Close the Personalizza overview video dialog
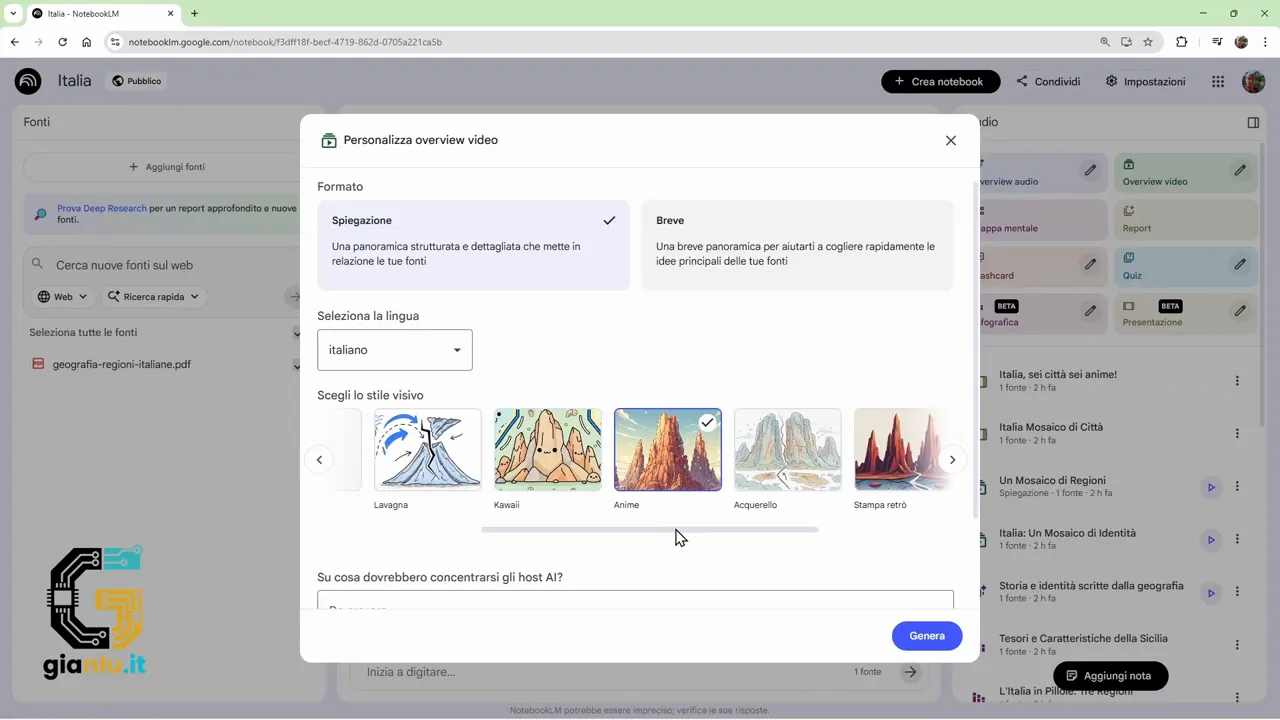This screenshot has width=1280, height=720. (x=951, y=141)
